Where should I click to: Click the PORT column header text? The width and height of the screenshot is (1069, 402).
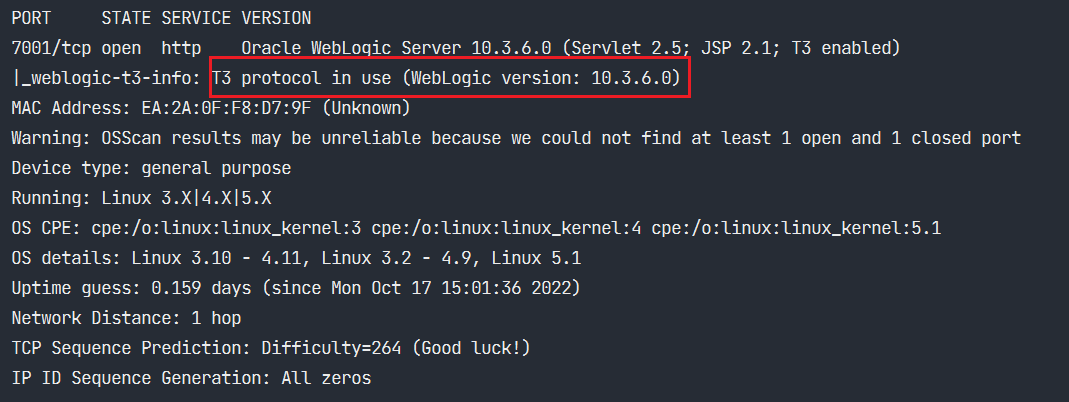click(x=31, y=18)
